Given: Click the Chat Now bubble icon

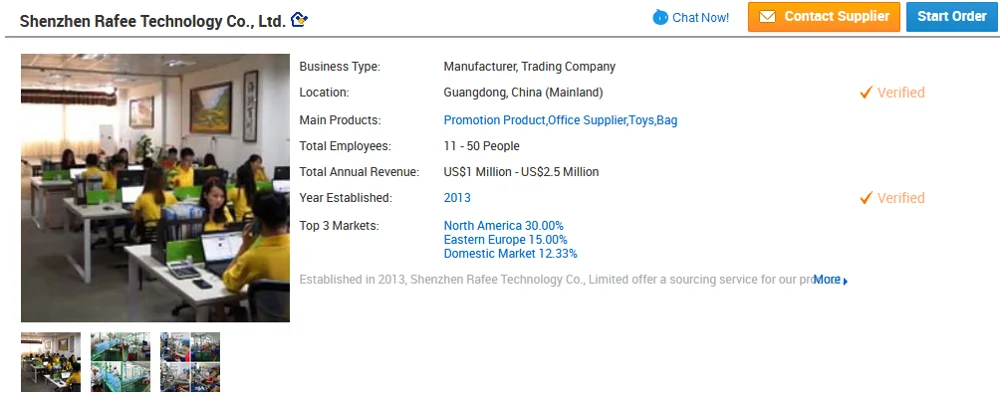Looking at the screenshot, I should tap(660, 17).
